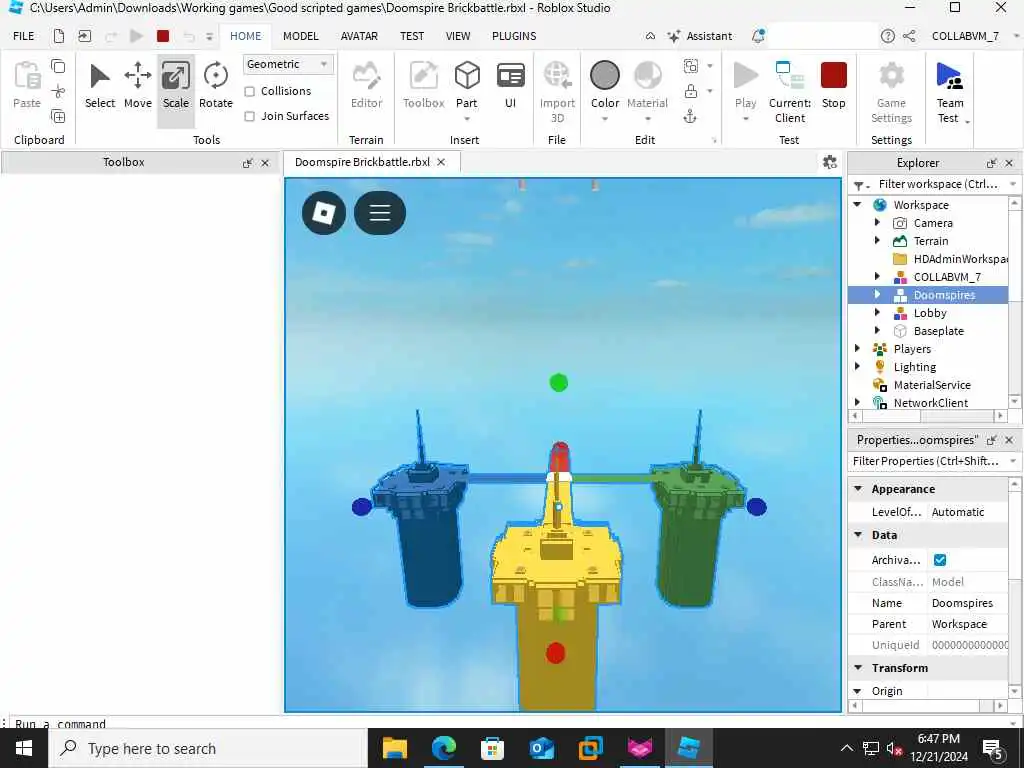This screenshot has width=1024, height=768.
Task: Open the UI insert tool
Action: (510, 86)
